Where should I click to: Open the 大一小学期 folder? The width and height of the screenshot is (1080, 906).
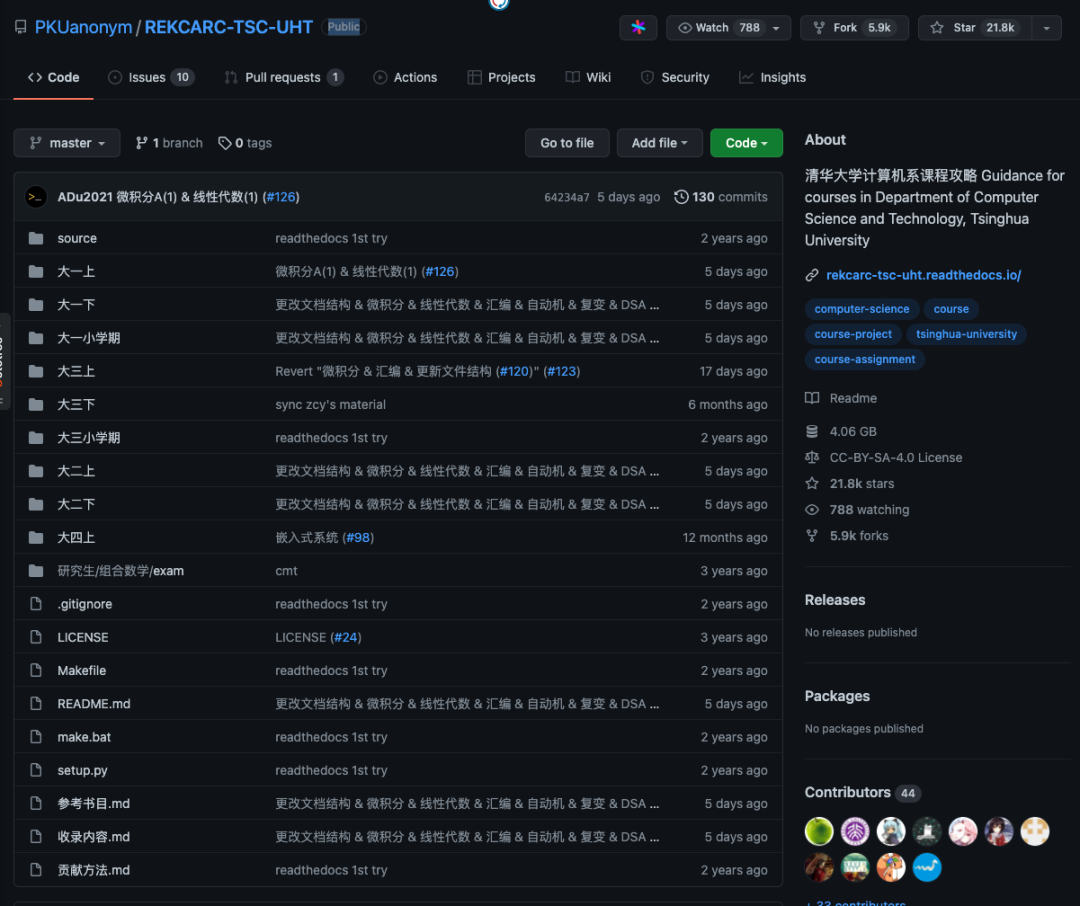88,338
